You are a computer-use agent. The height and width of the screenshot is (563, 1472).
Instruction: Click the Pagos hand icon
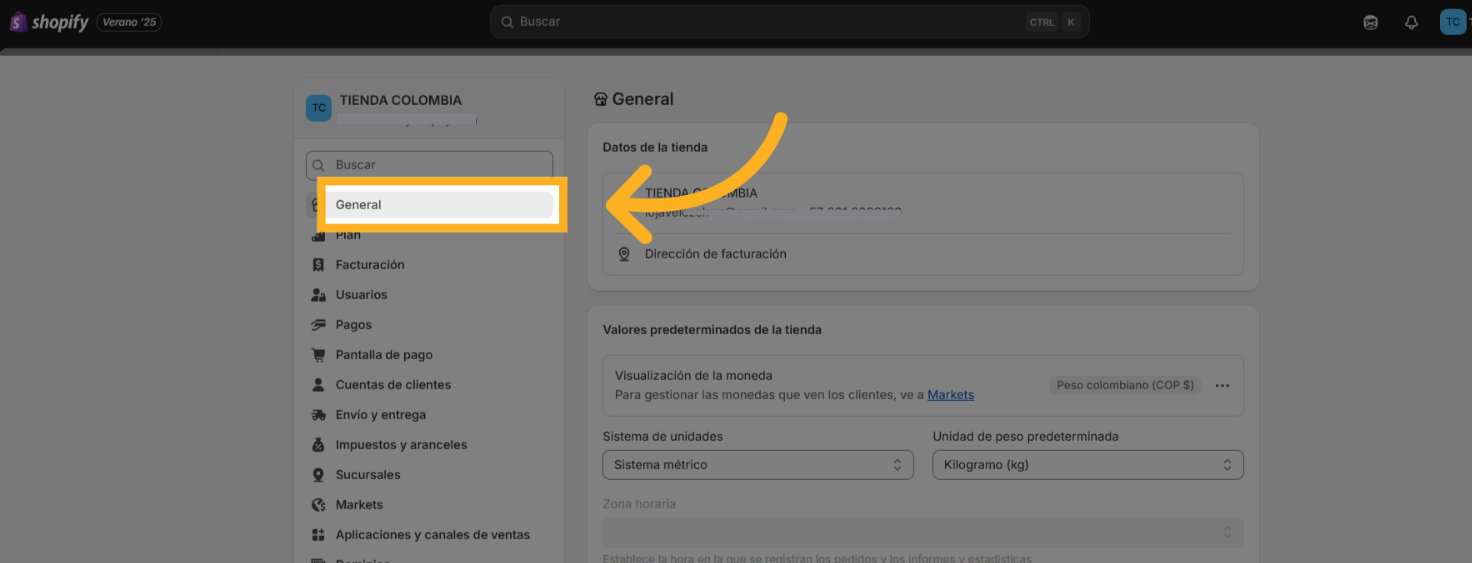coord(318,325)
